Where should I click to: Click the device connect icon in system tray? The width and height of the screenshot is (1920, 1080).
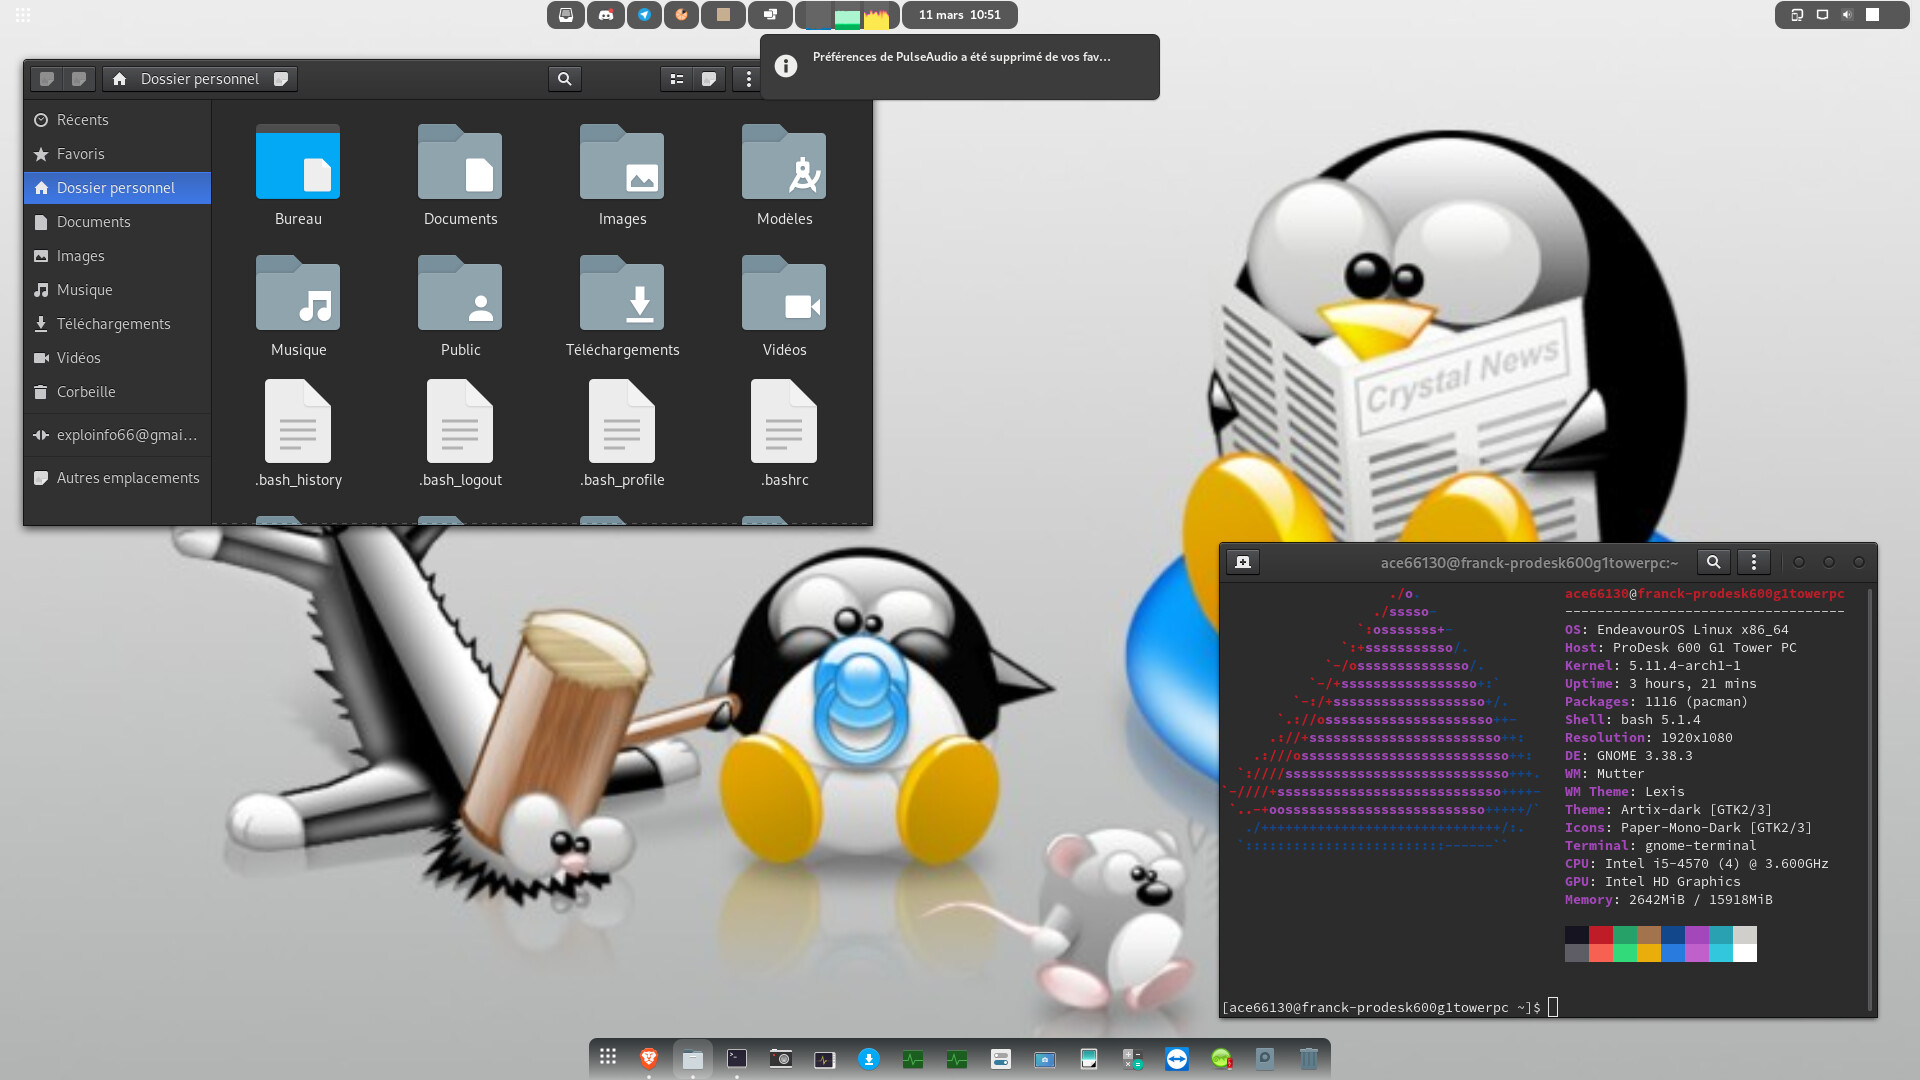tap(1797, 15)
